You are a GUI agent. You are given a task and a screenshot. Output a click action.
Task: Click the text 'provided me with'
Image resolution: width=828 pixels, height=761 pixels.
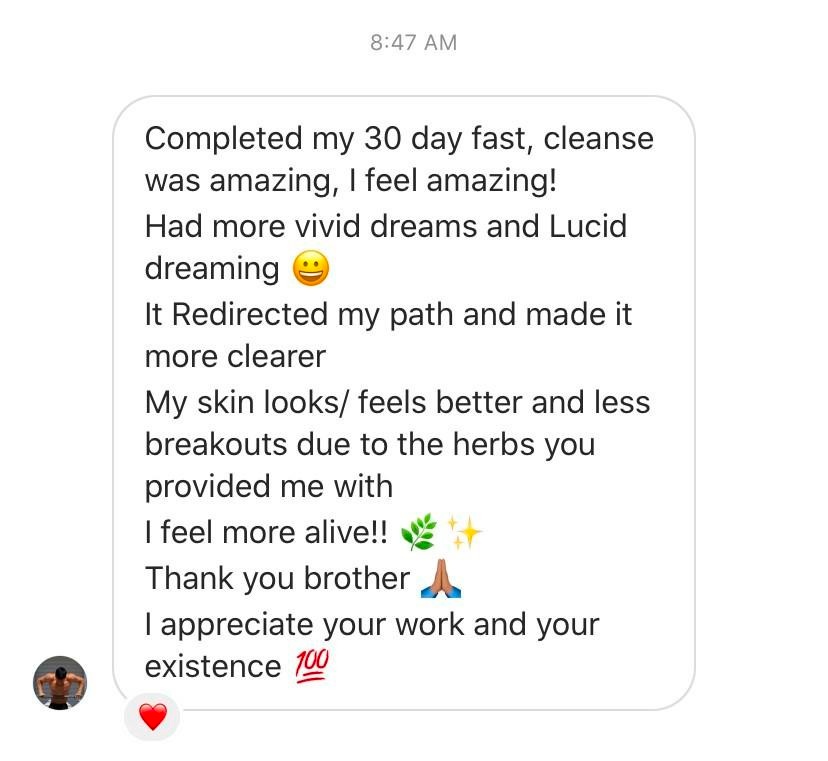(x=269, y=486)
